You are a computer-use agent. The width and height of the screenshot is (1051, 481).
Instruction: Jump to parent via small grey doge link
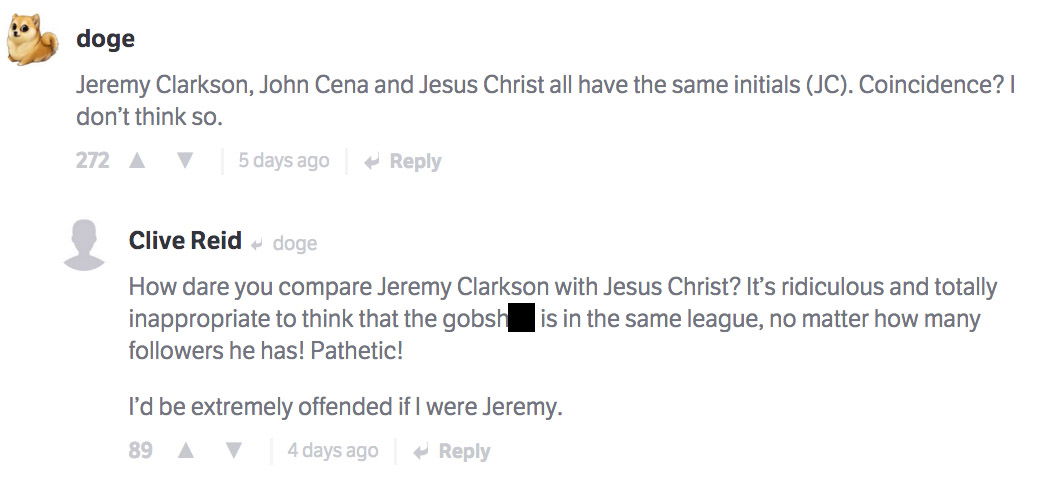(294, 243)
